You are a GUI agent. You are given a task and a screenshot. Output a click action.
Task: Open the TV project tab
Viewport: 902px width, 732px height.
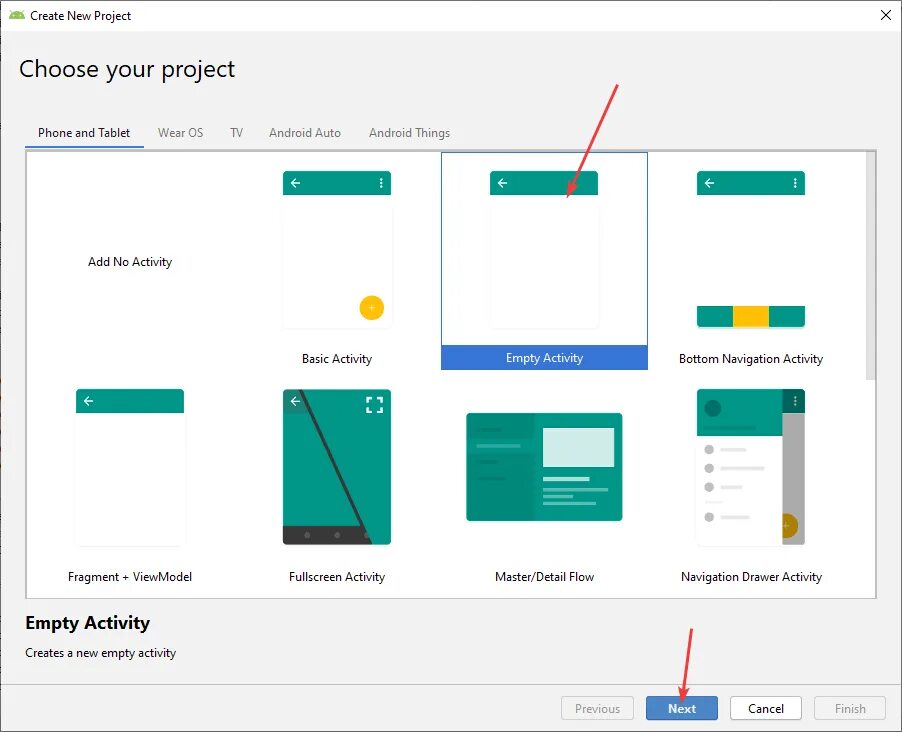(236, 132)
